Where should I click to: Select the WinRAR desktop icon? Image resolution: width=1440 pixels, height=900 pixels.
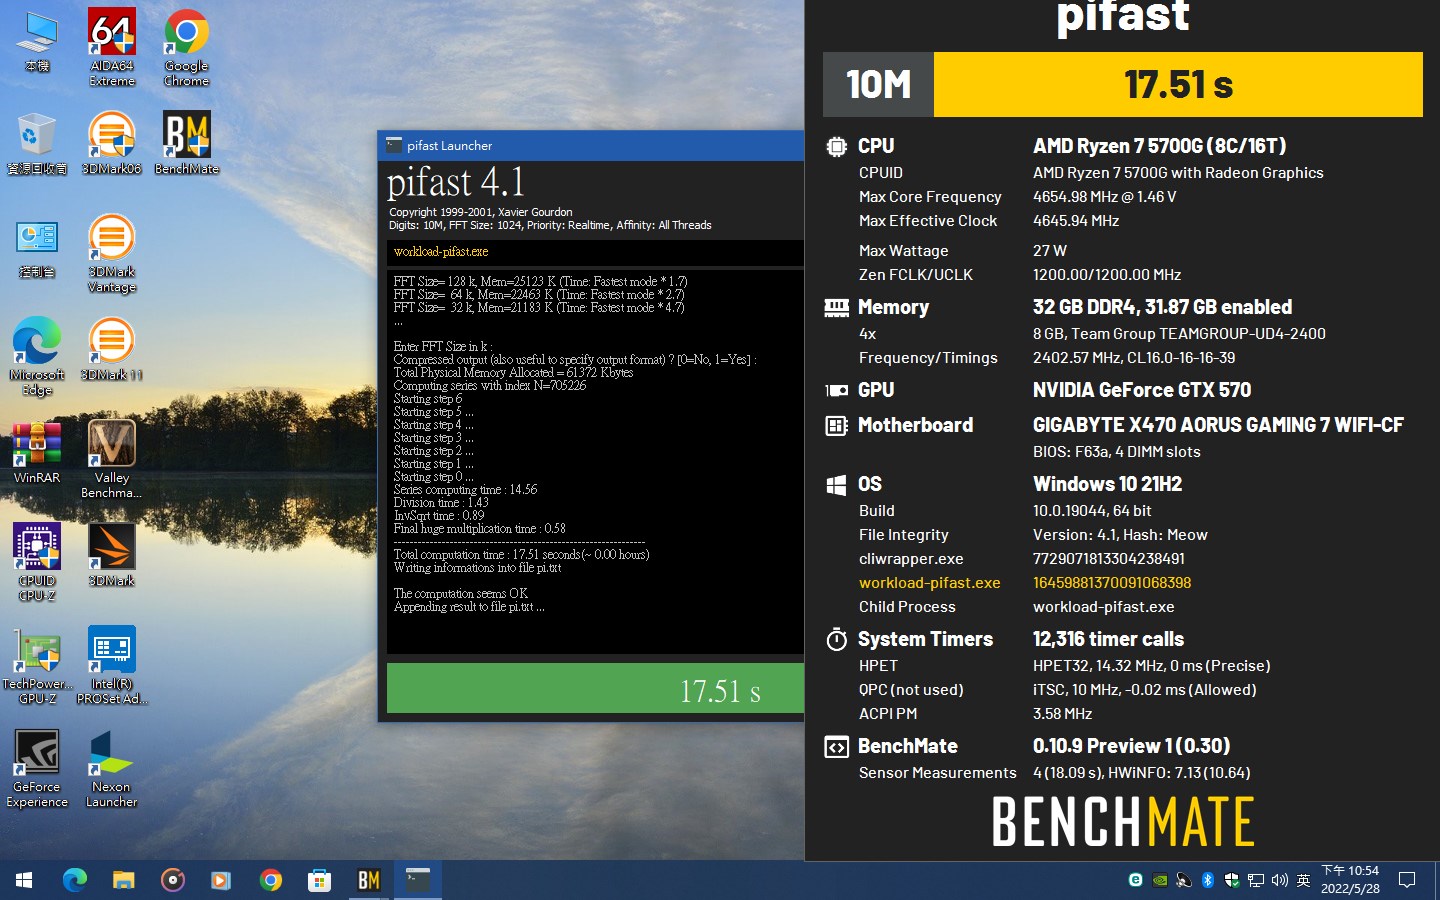(x=37, y=453)
